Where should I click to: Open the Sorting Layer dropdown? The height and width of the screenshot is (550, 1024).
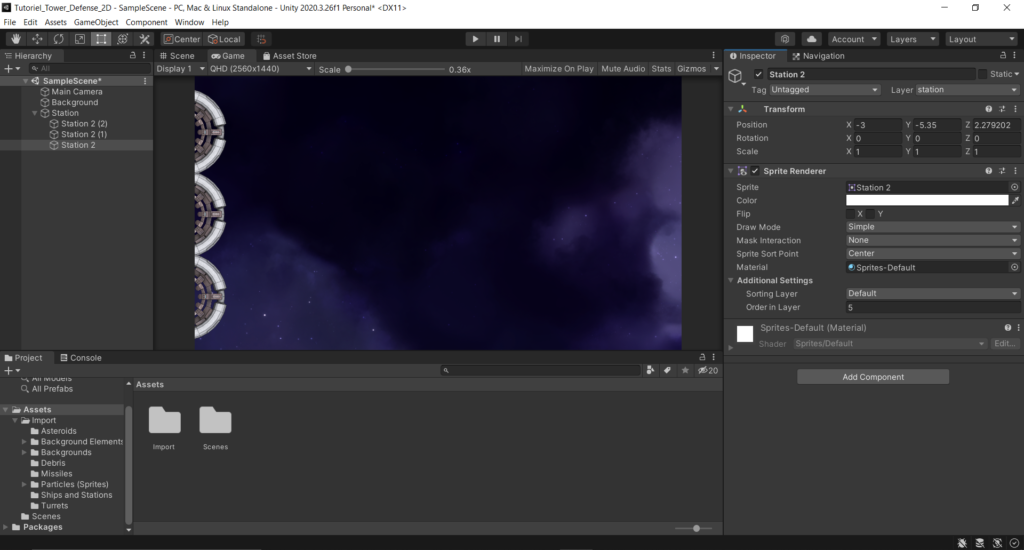tap(932, 294)
